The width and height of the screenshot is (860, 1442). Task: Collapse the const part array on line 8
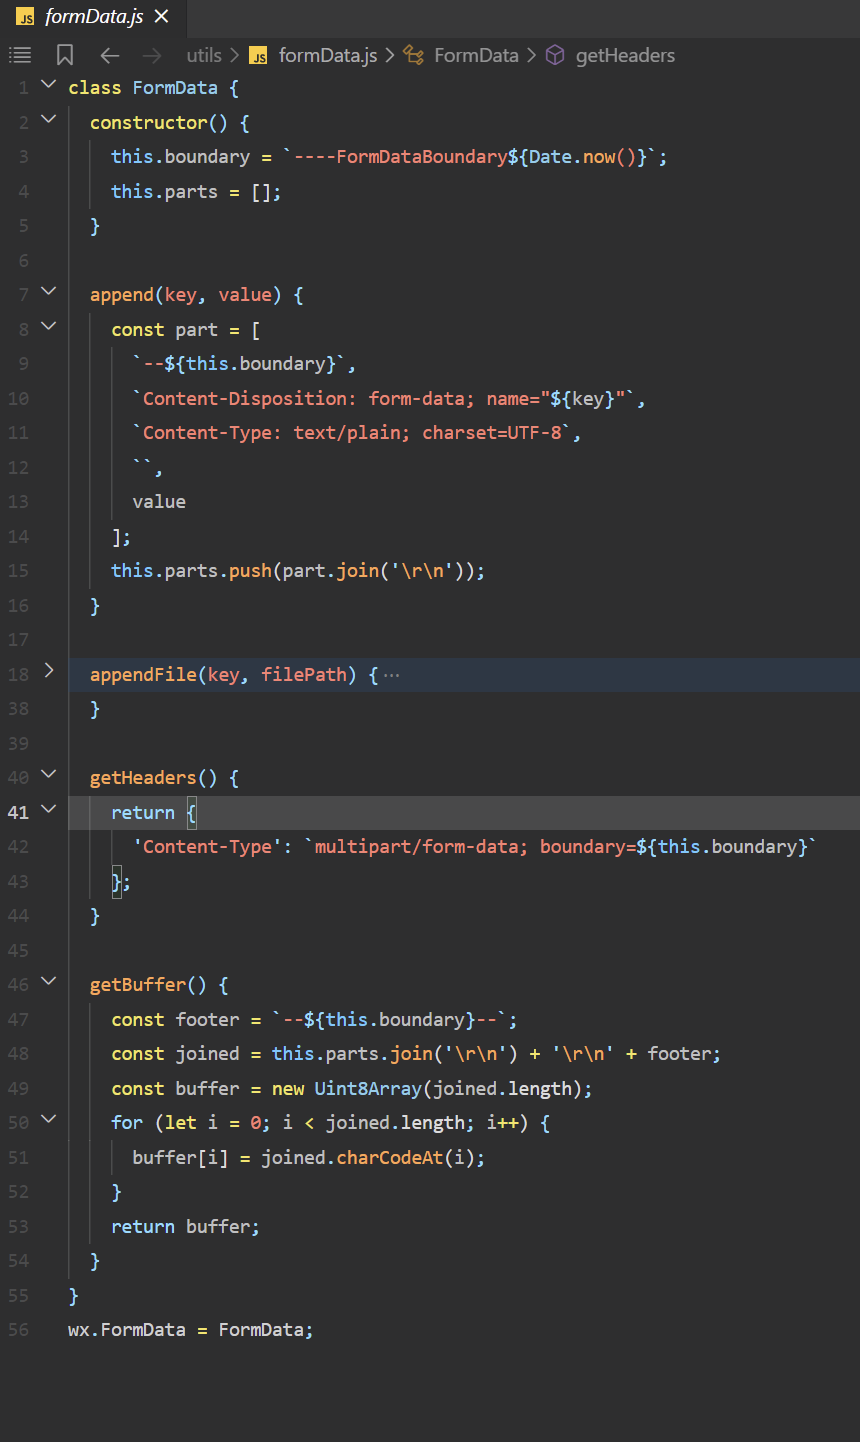pyautogui.click(x=48, y=327)
